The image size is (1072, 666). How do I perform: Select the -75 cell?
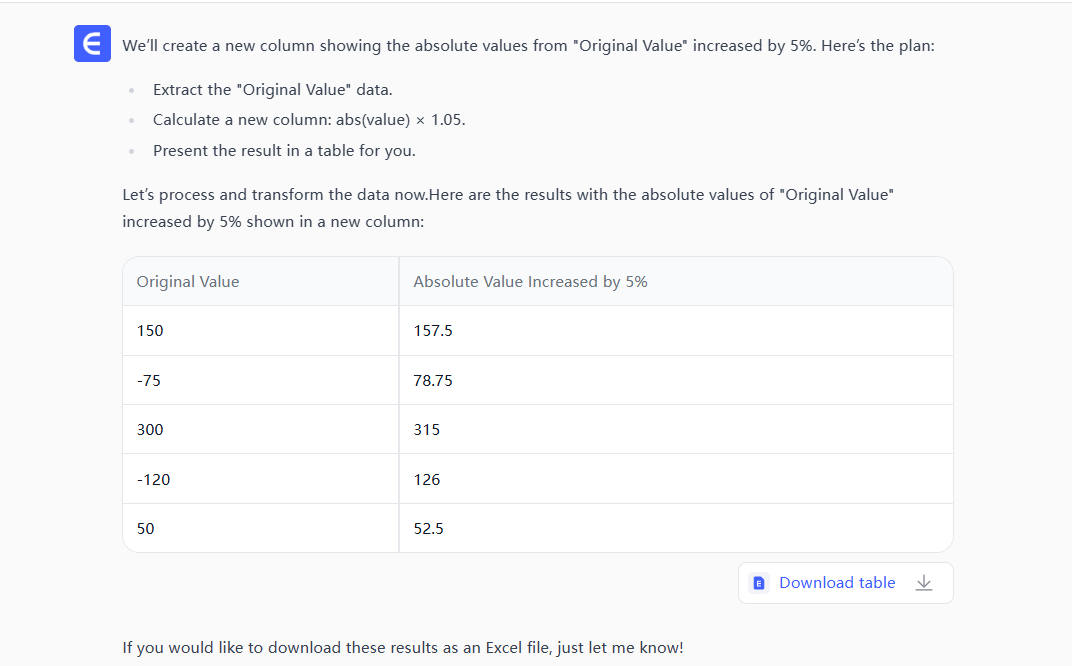click(149, 380)
